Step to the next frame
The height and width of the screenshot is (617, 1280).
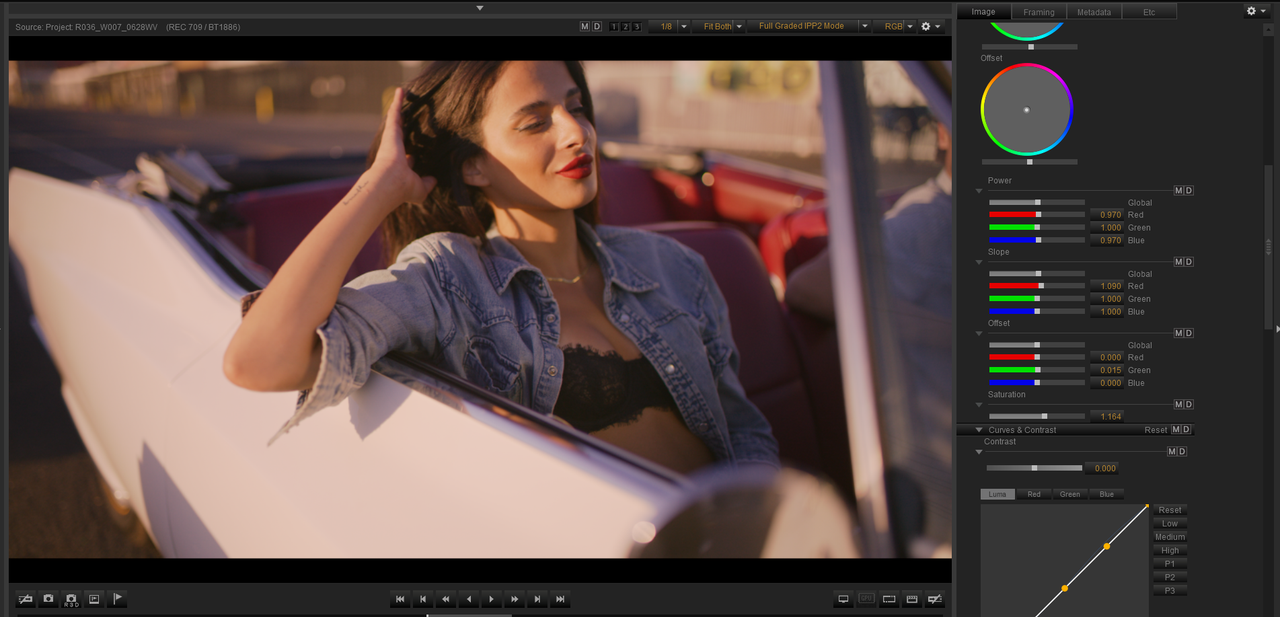tap(538, 599)
